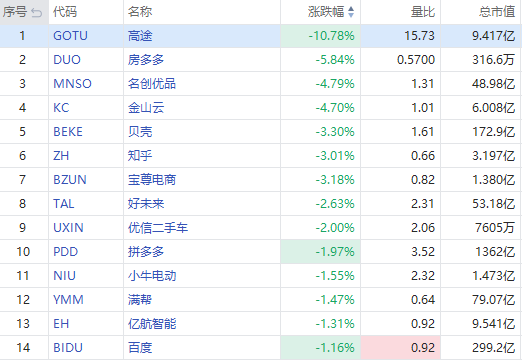Select the YMM ticker code

(x=68, y=300)
